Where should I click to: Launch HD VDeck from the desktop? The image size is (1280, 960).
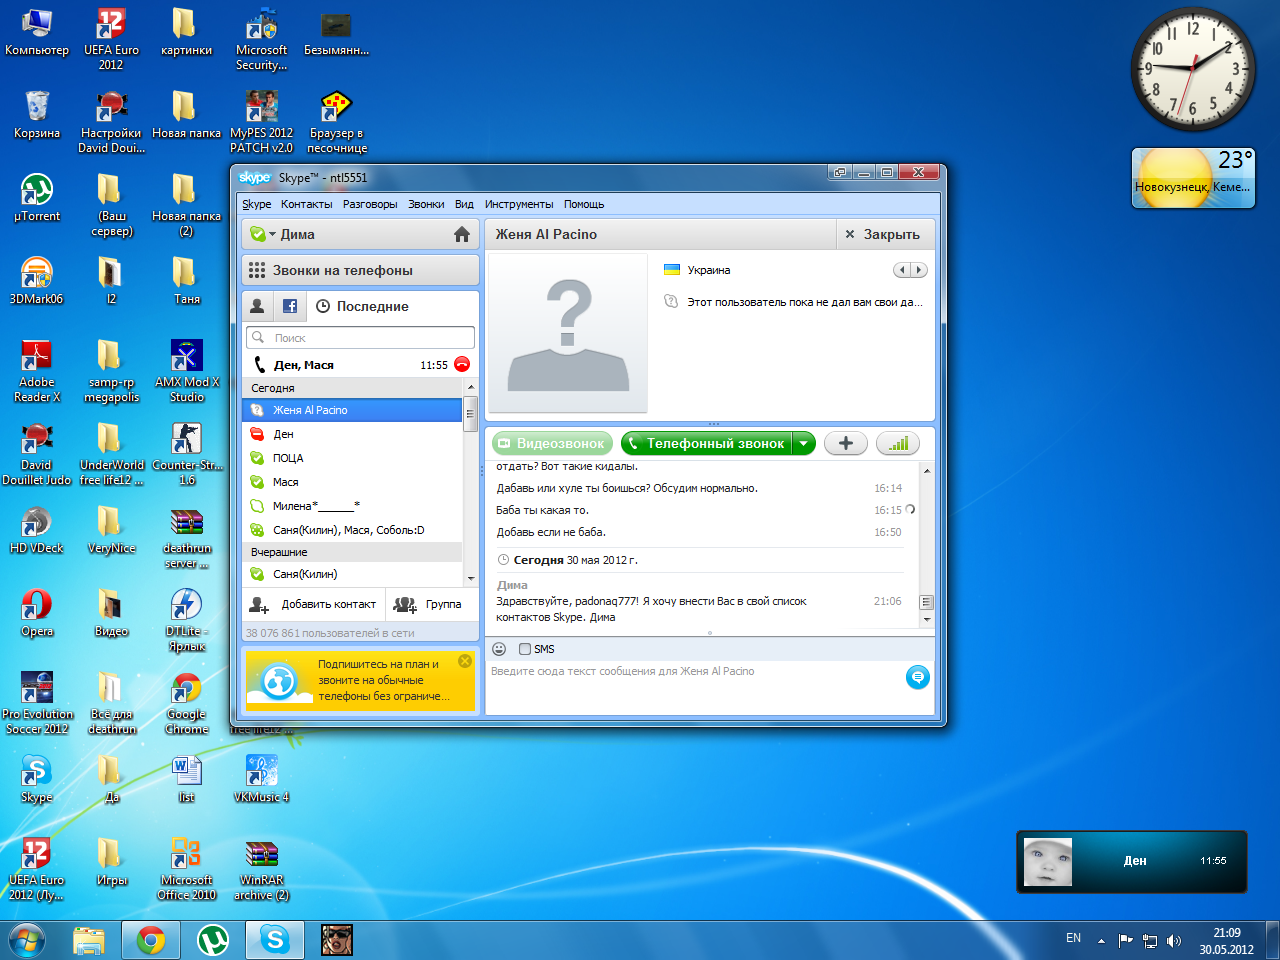point(37,529)
